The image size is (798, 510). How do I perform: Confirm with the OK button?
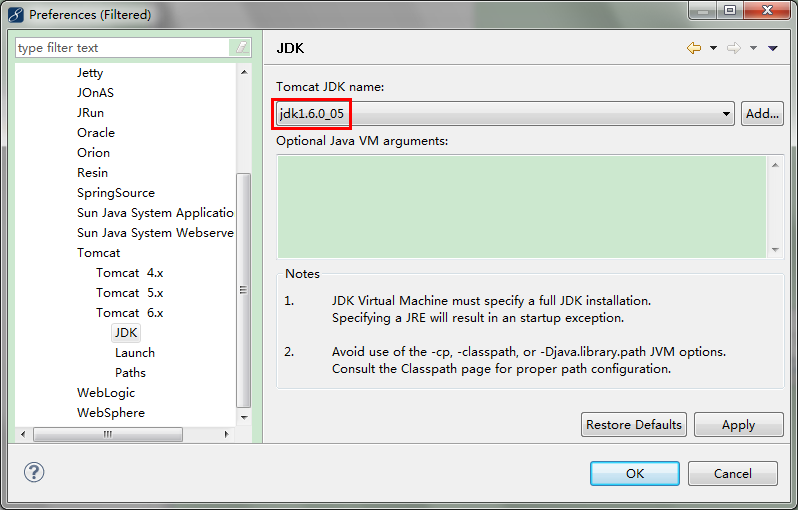tap(635, 473)
